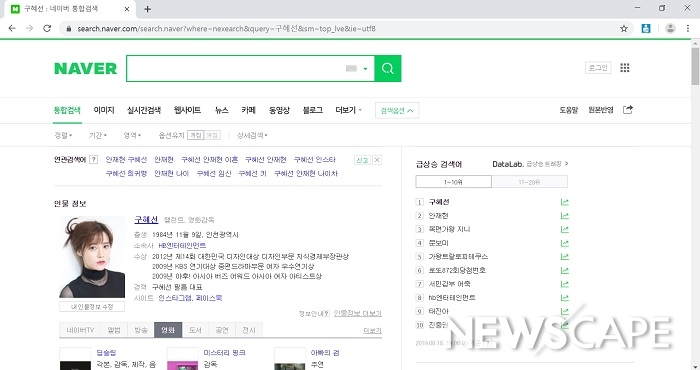The height and width of the screenshot is (370, 700).
Task: Open the 정렬 sort dropdown
Action: 63,135
